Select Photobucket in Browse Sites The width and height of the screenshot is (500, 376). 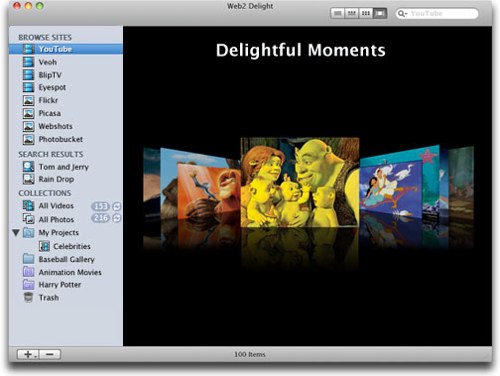(66, 139)
